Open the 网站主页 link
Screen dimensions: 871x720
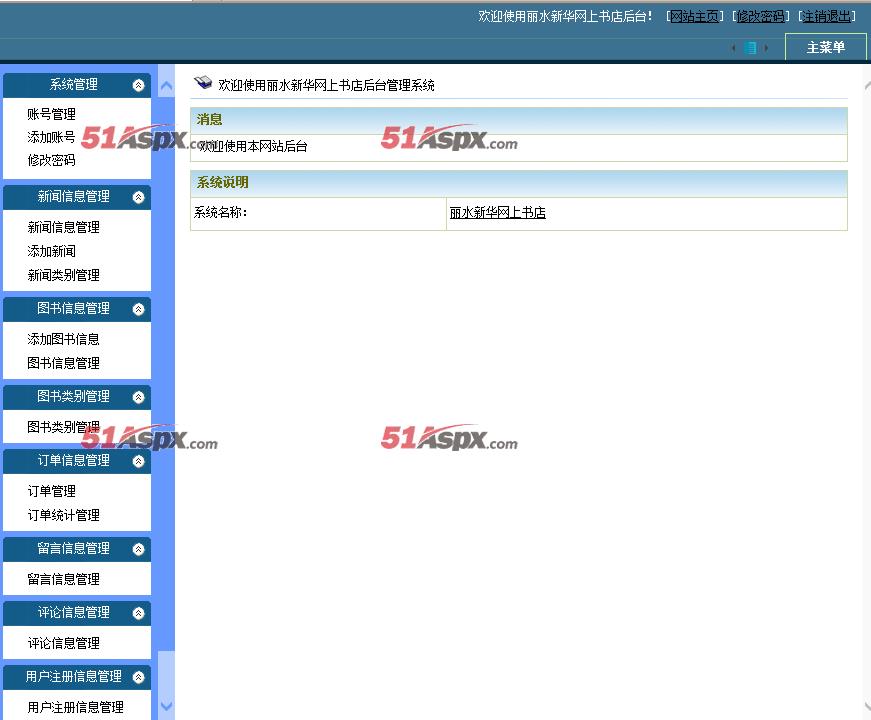point(694,16)
